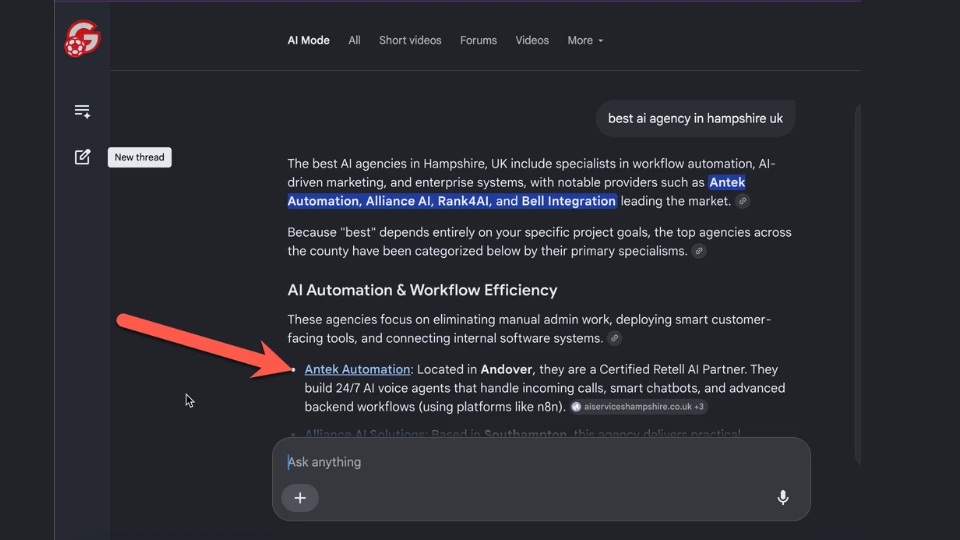Viewport: 960px width, 540px height.
Task: Click the plus attach button
Action: pos(300,498)
